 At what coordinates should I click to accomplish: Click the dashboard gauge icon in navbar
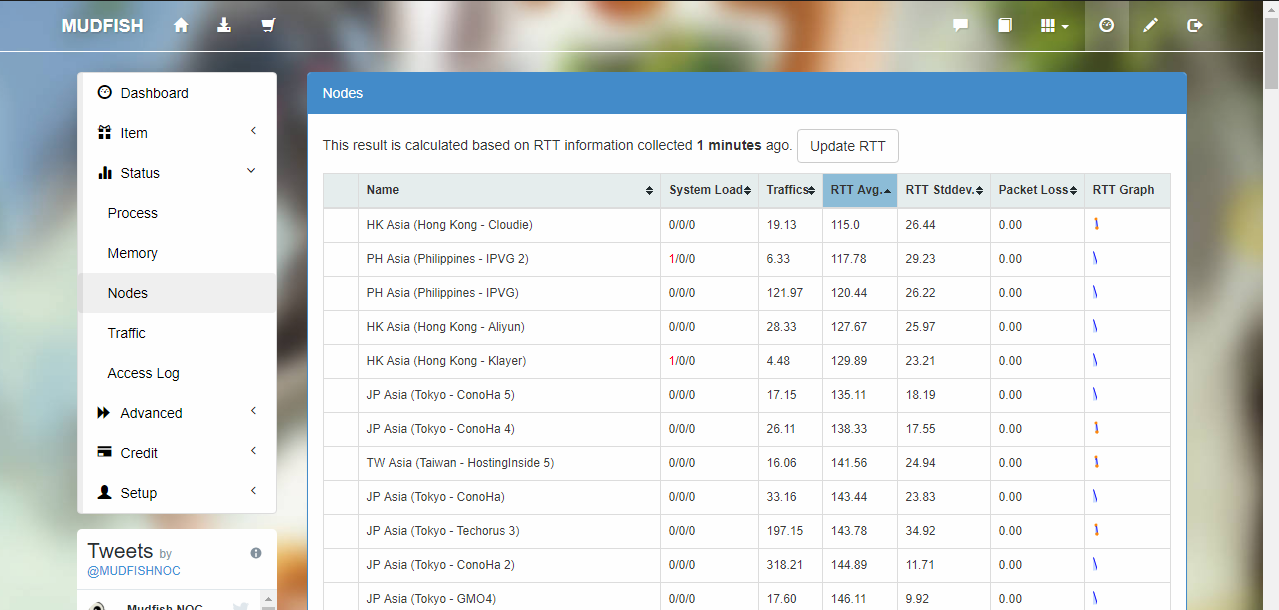pos(1106,25)
